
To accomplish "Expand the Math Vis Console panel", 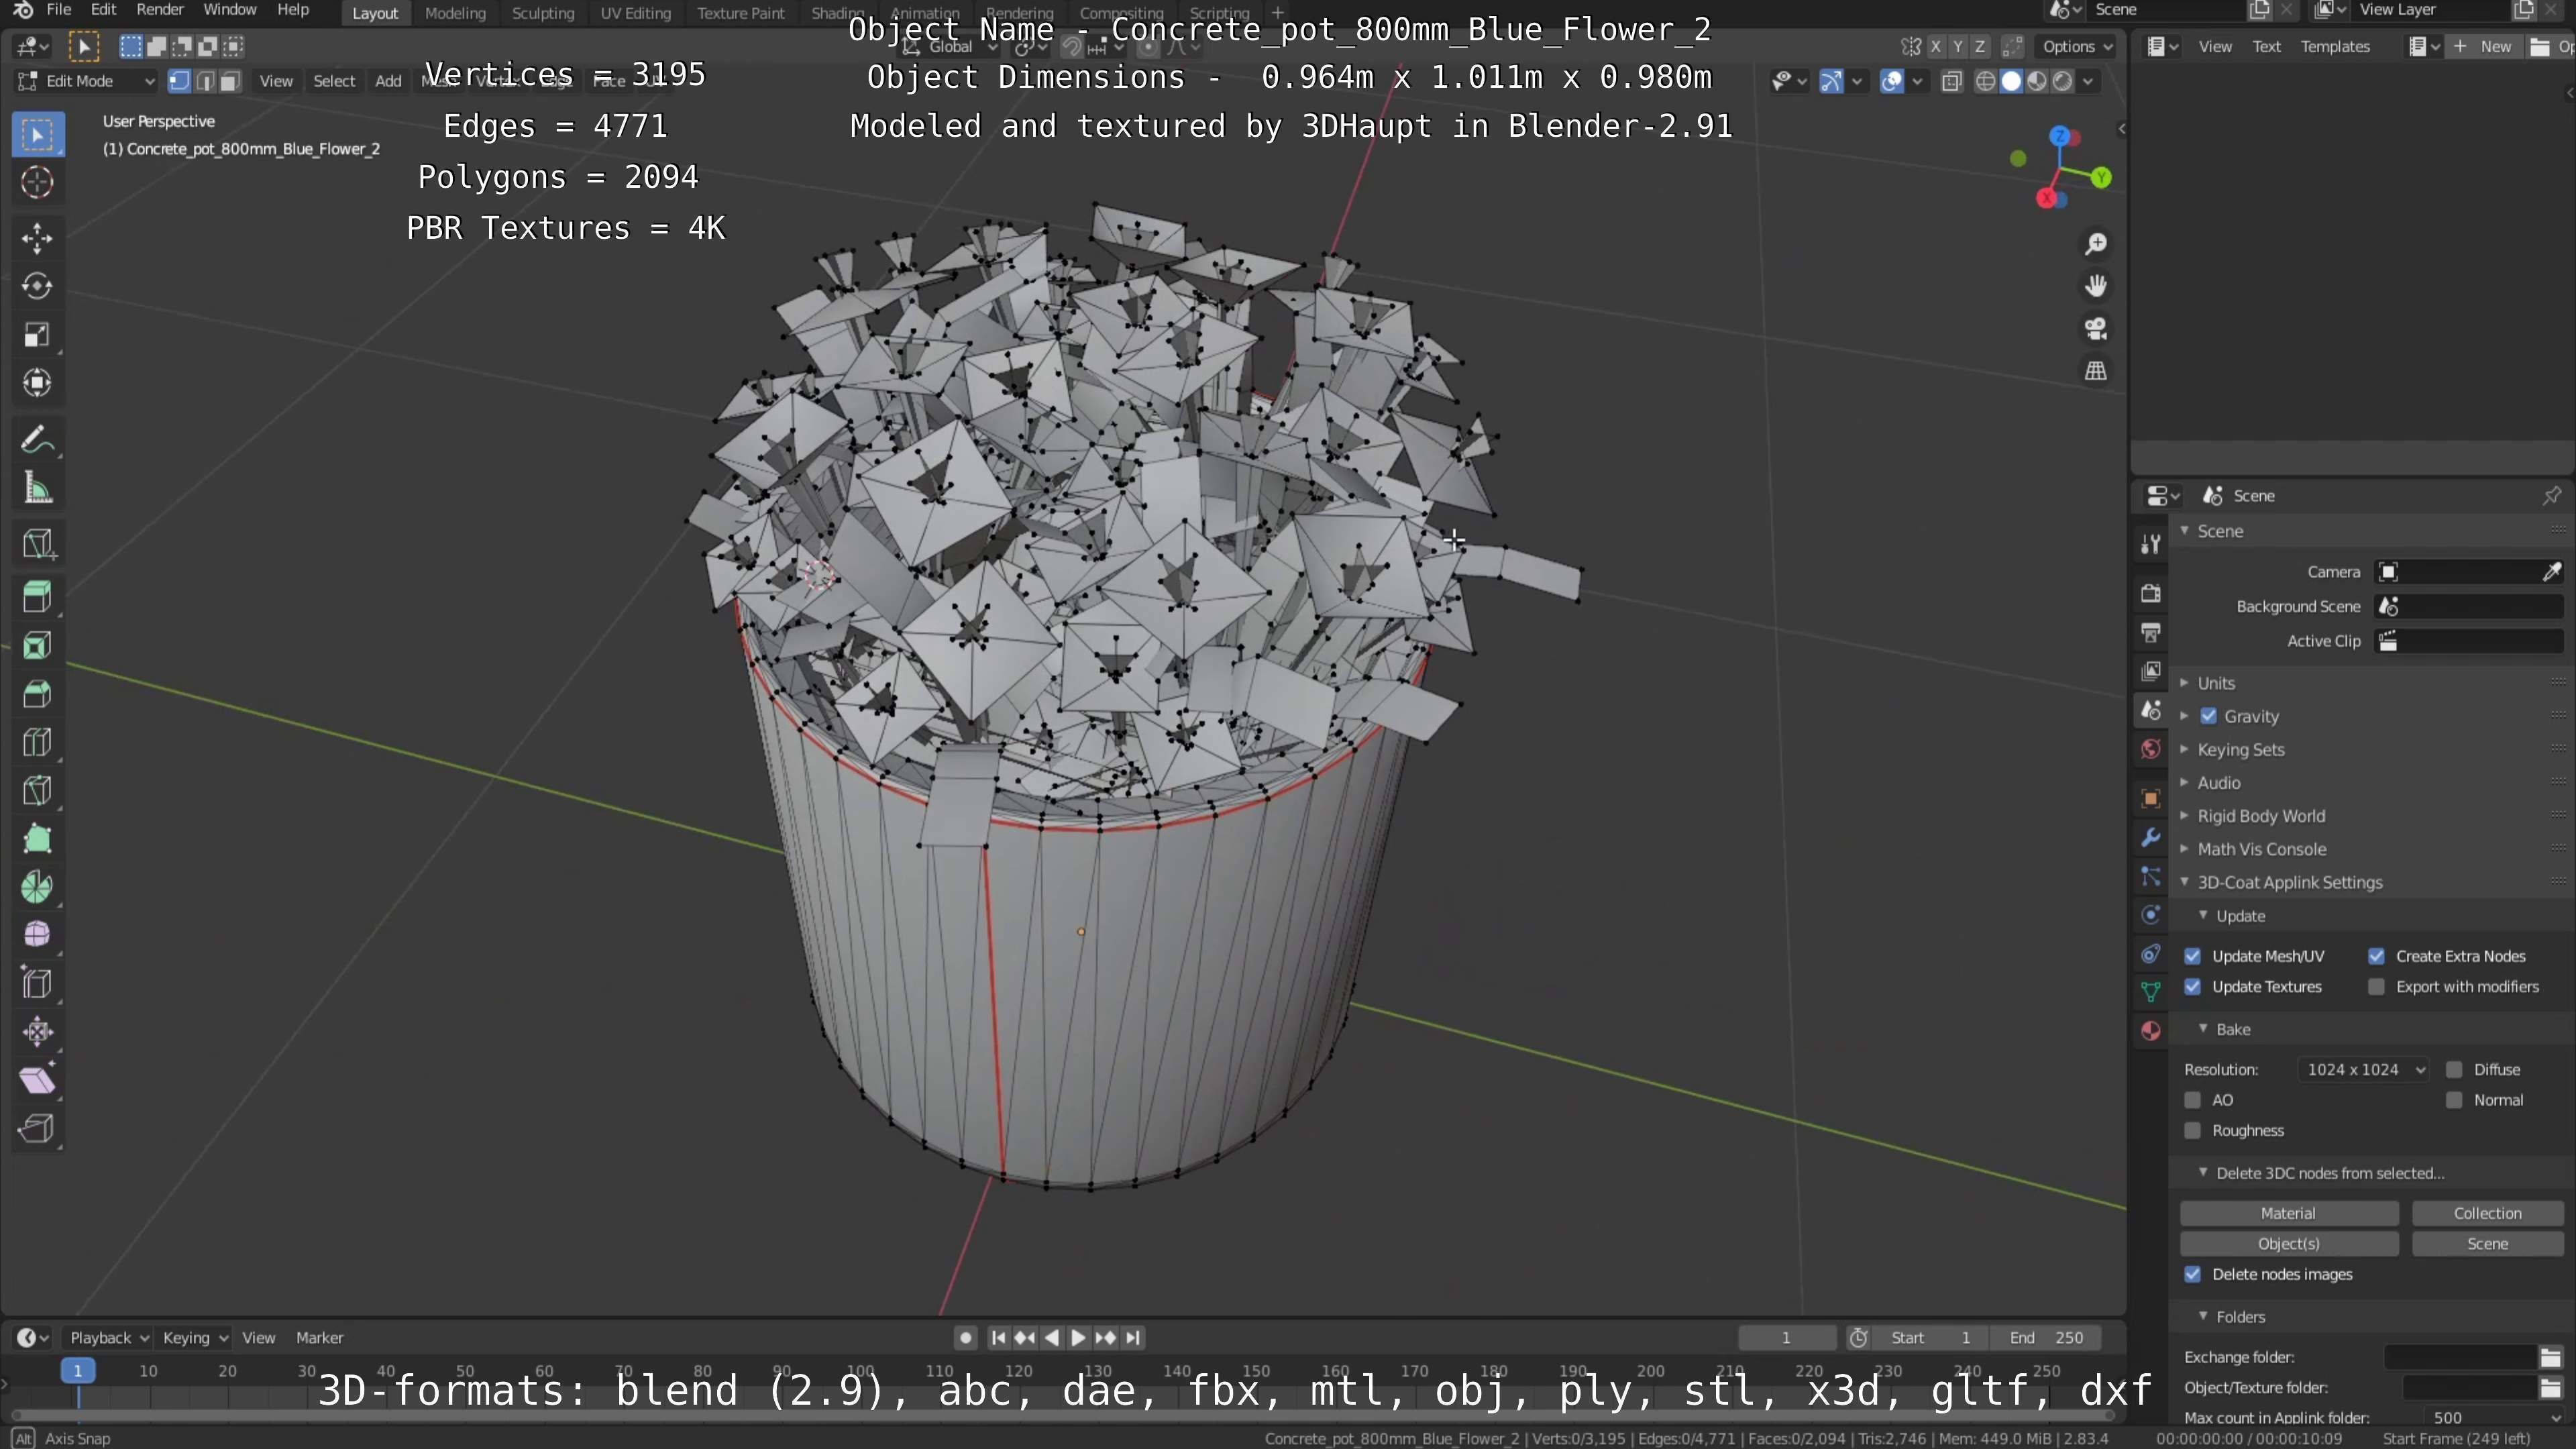I will pos(2262,849).
